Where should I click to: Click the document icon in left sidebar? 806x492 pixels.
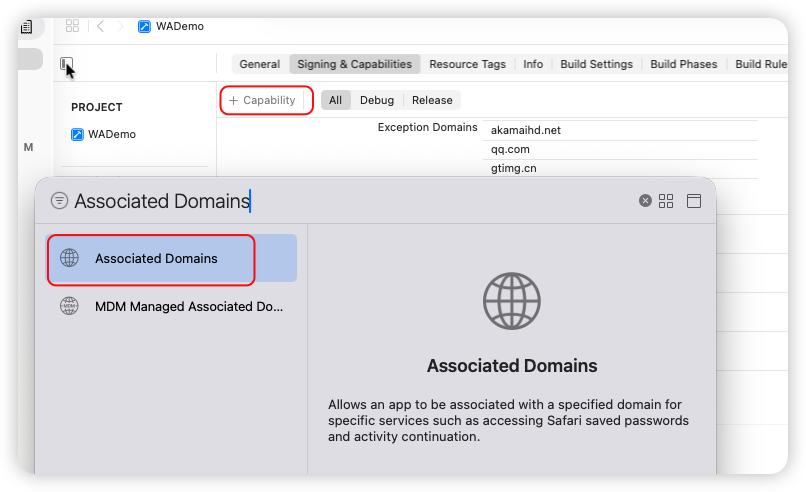tap(26, 27)
